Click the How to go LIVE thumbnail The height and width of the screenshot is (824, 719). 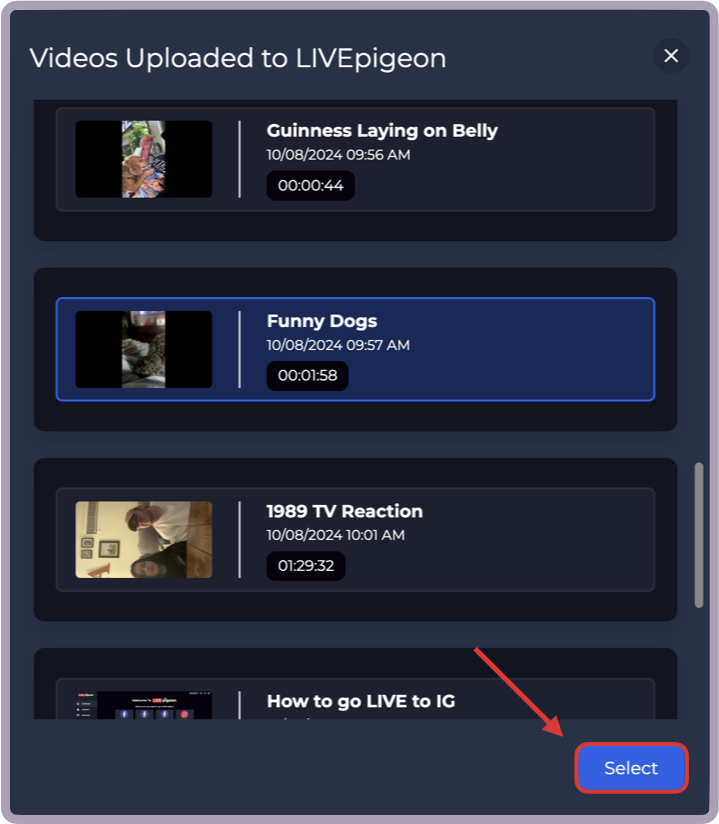pos(143,705)
